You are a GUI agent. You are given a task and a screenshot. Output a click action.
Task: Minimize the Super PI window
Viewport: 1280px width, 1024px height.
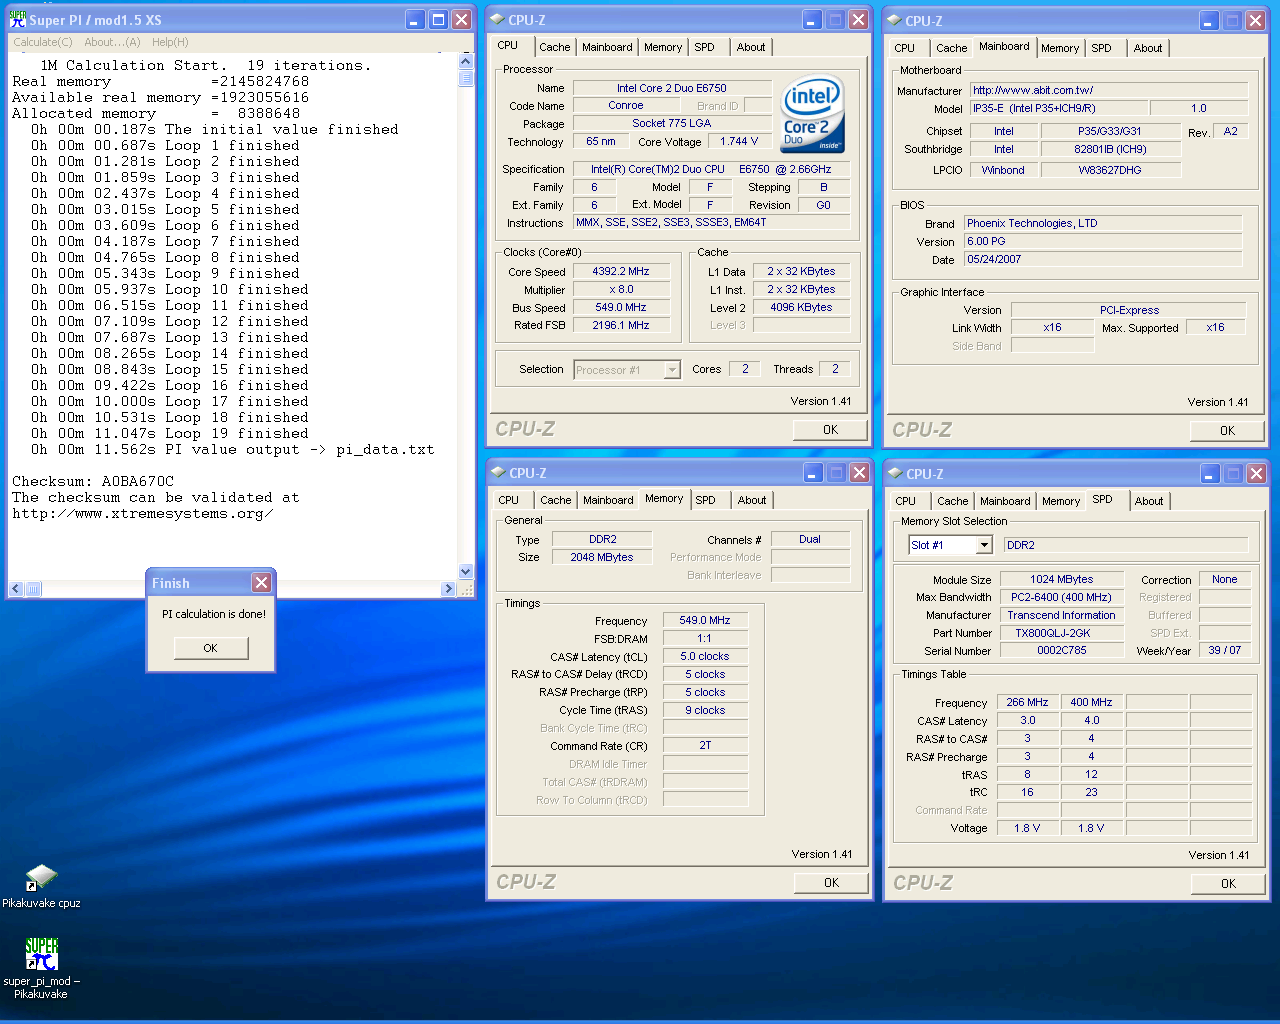coord(416,19)
